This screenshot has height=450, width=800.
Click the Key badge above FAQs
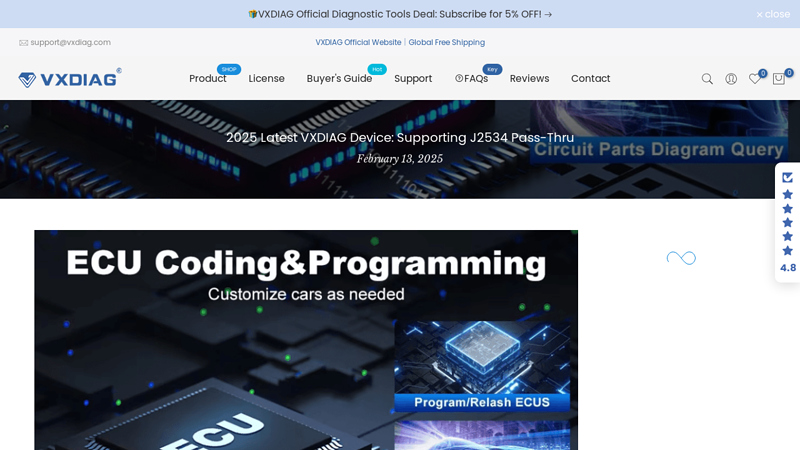492,69
